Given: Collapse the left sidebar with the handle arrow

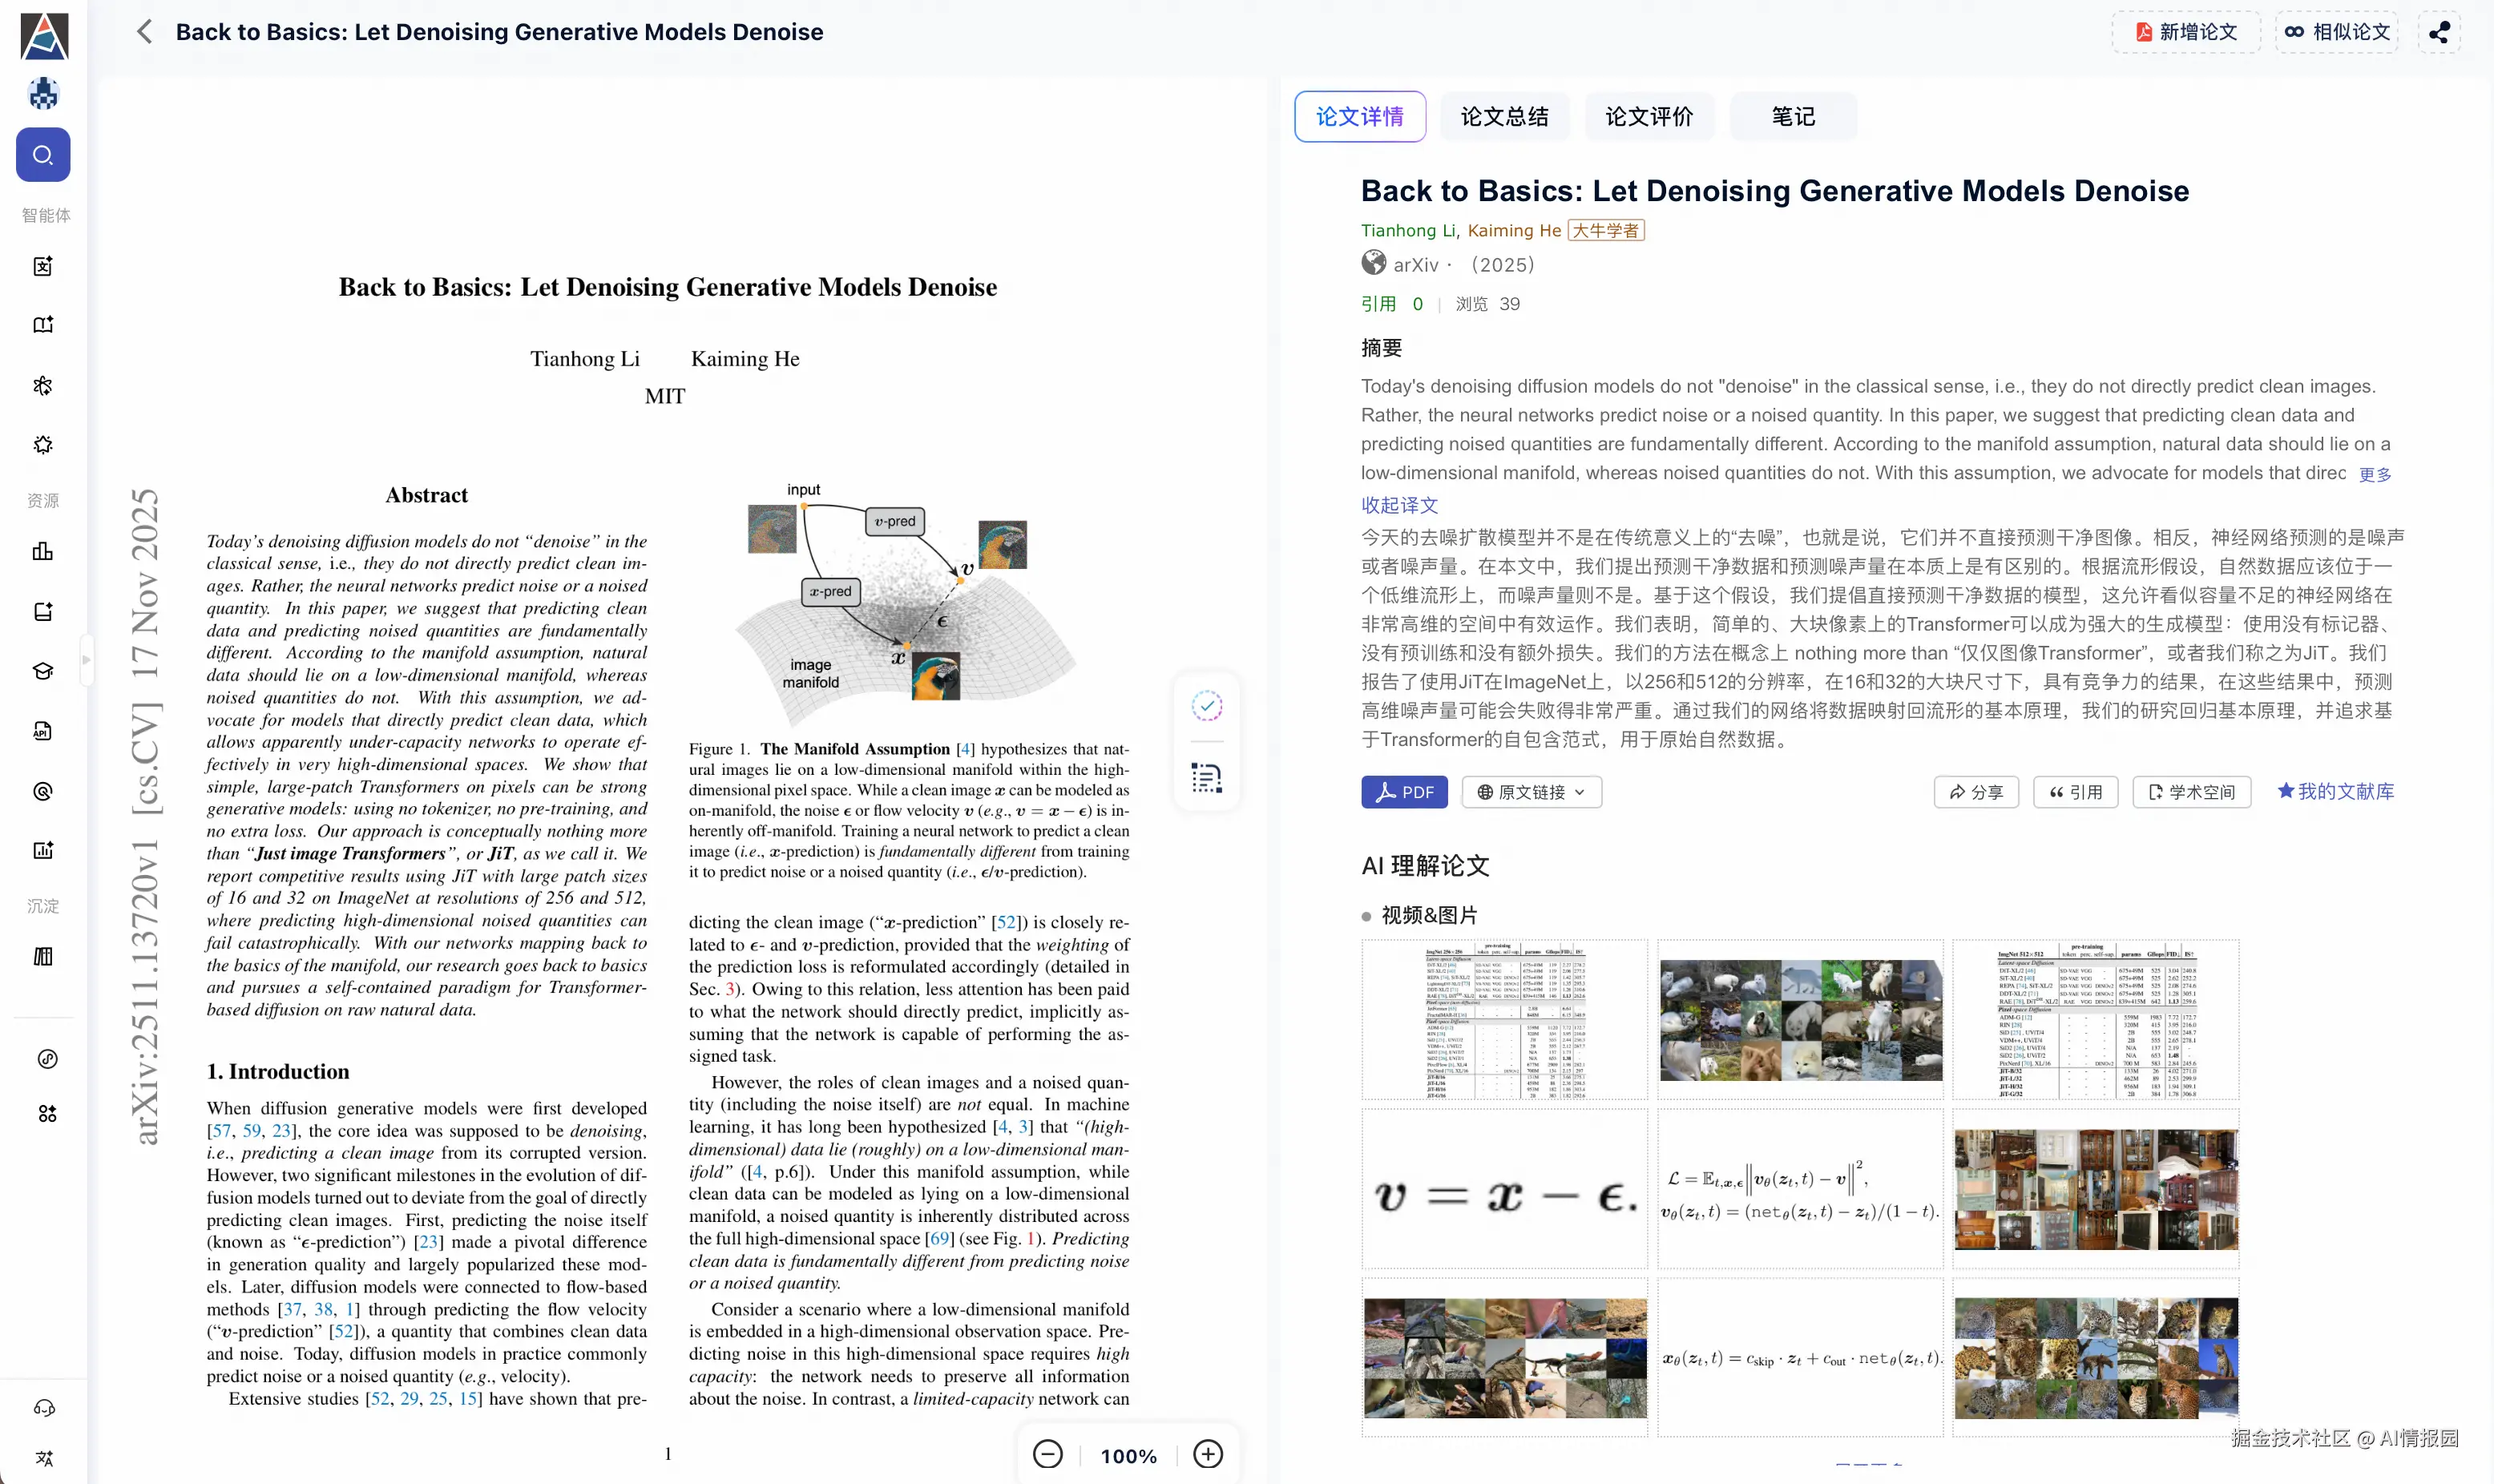Looking at the screenshot, I should point(86,659).
